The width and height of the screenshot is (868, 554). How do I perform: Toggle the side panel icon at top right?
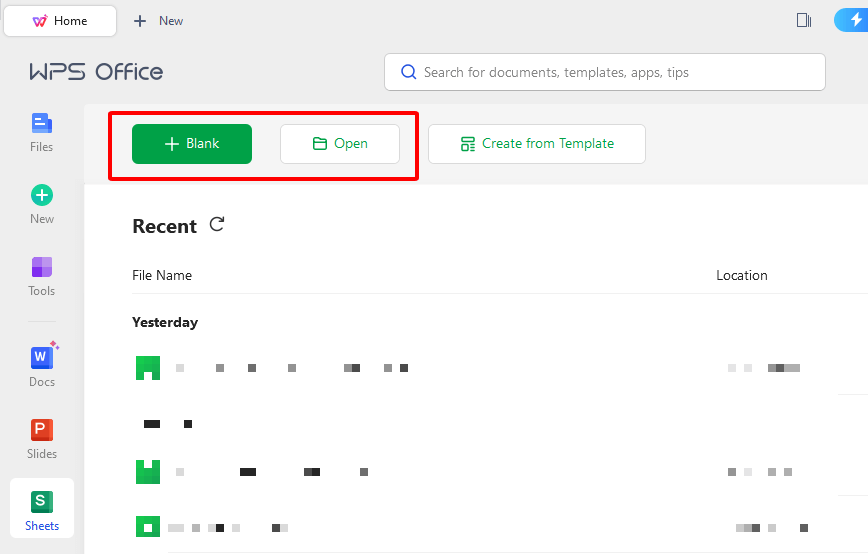coord(804,20)
